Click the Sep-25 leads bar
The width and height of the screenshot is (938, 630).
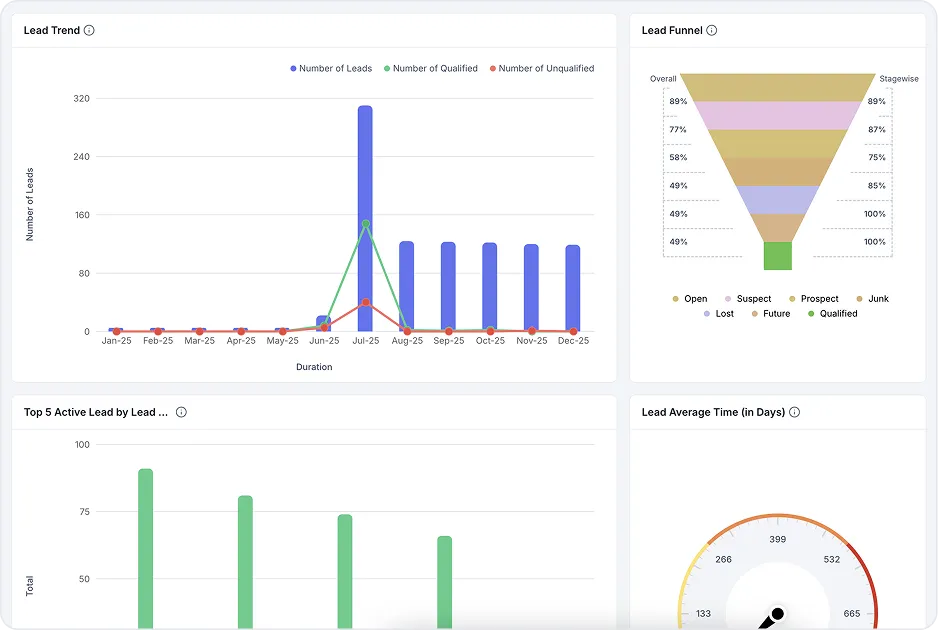[448, 287]
